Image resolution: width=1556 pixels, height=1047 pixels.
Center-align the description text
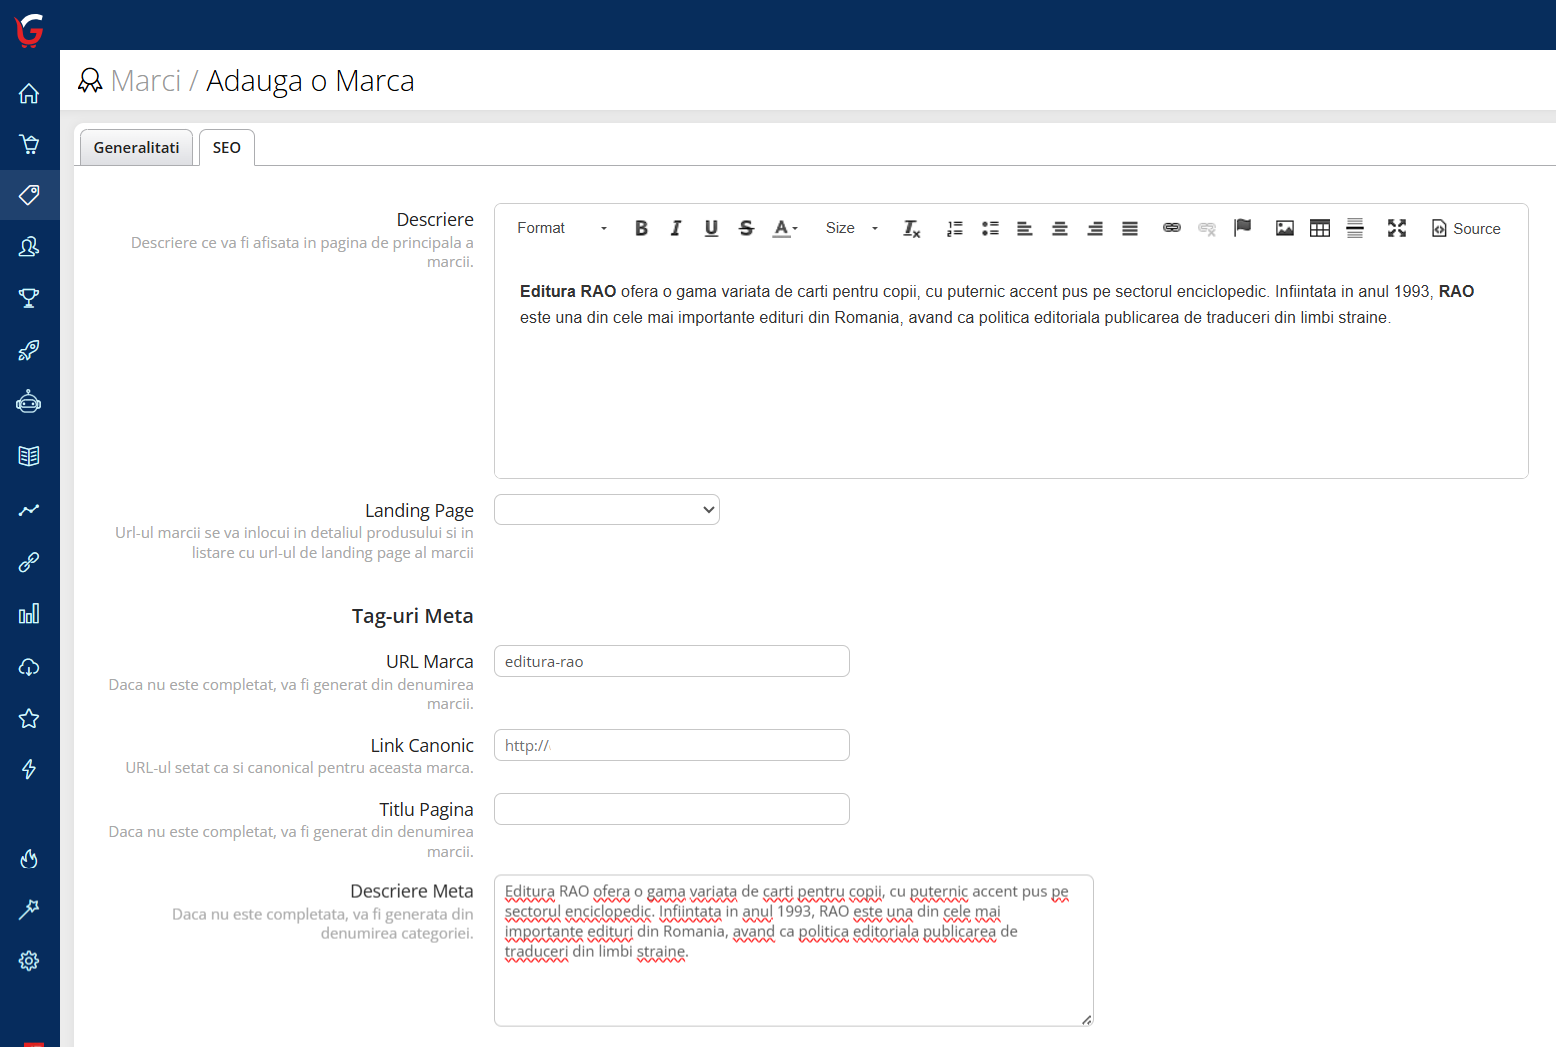(x=1060, y=228)
